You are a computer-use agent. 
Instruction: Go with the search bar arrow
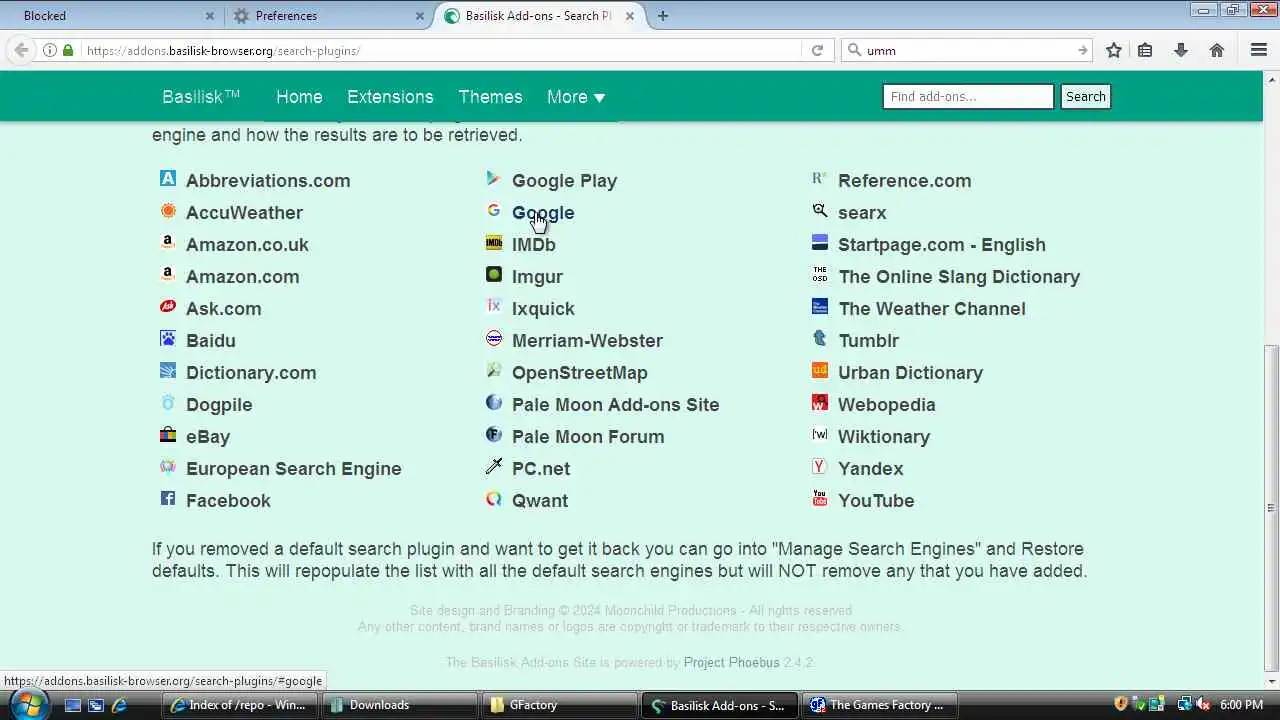tap(1082, 50)
